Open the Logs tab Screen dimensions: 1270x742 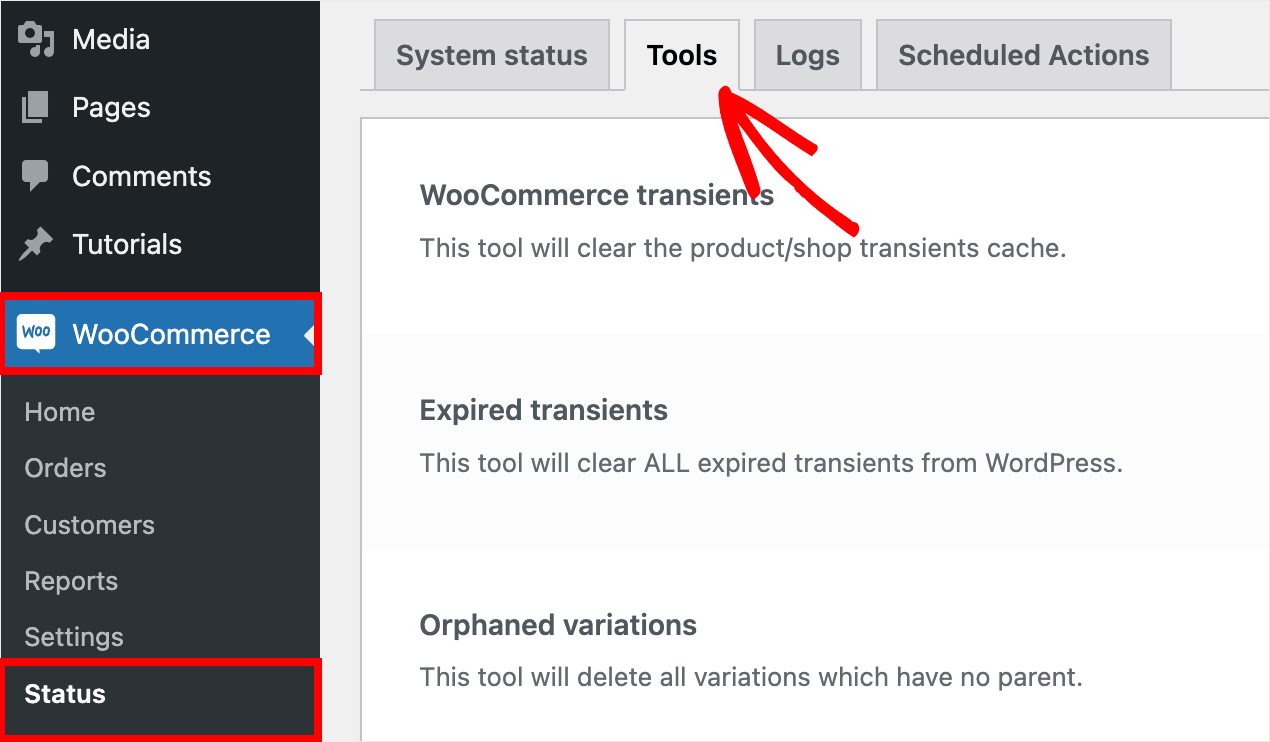point(807,55)
